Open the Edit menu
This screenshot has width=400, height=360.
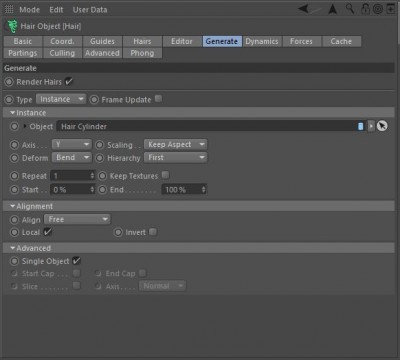pyautogui.click(x=56, y=10)
